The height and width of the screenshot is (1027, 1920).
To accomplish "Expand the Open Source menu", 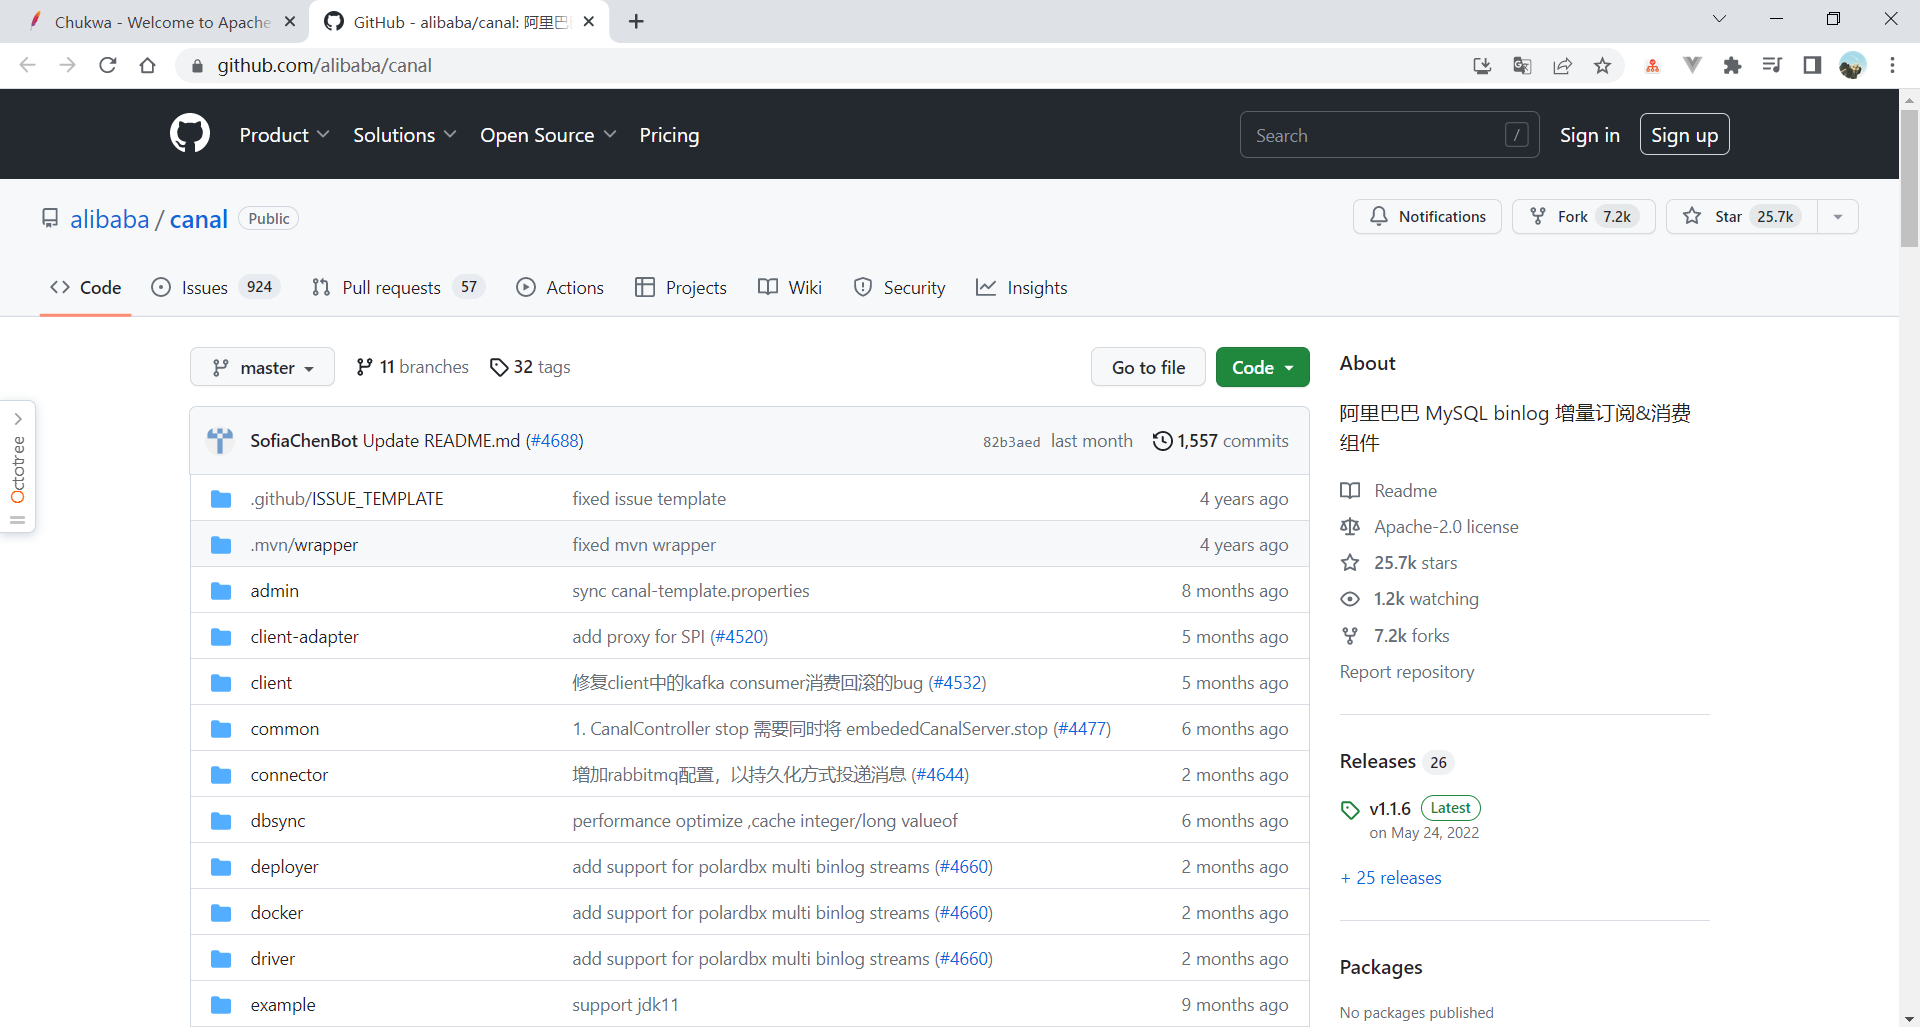I will click(x=548, y=135).
